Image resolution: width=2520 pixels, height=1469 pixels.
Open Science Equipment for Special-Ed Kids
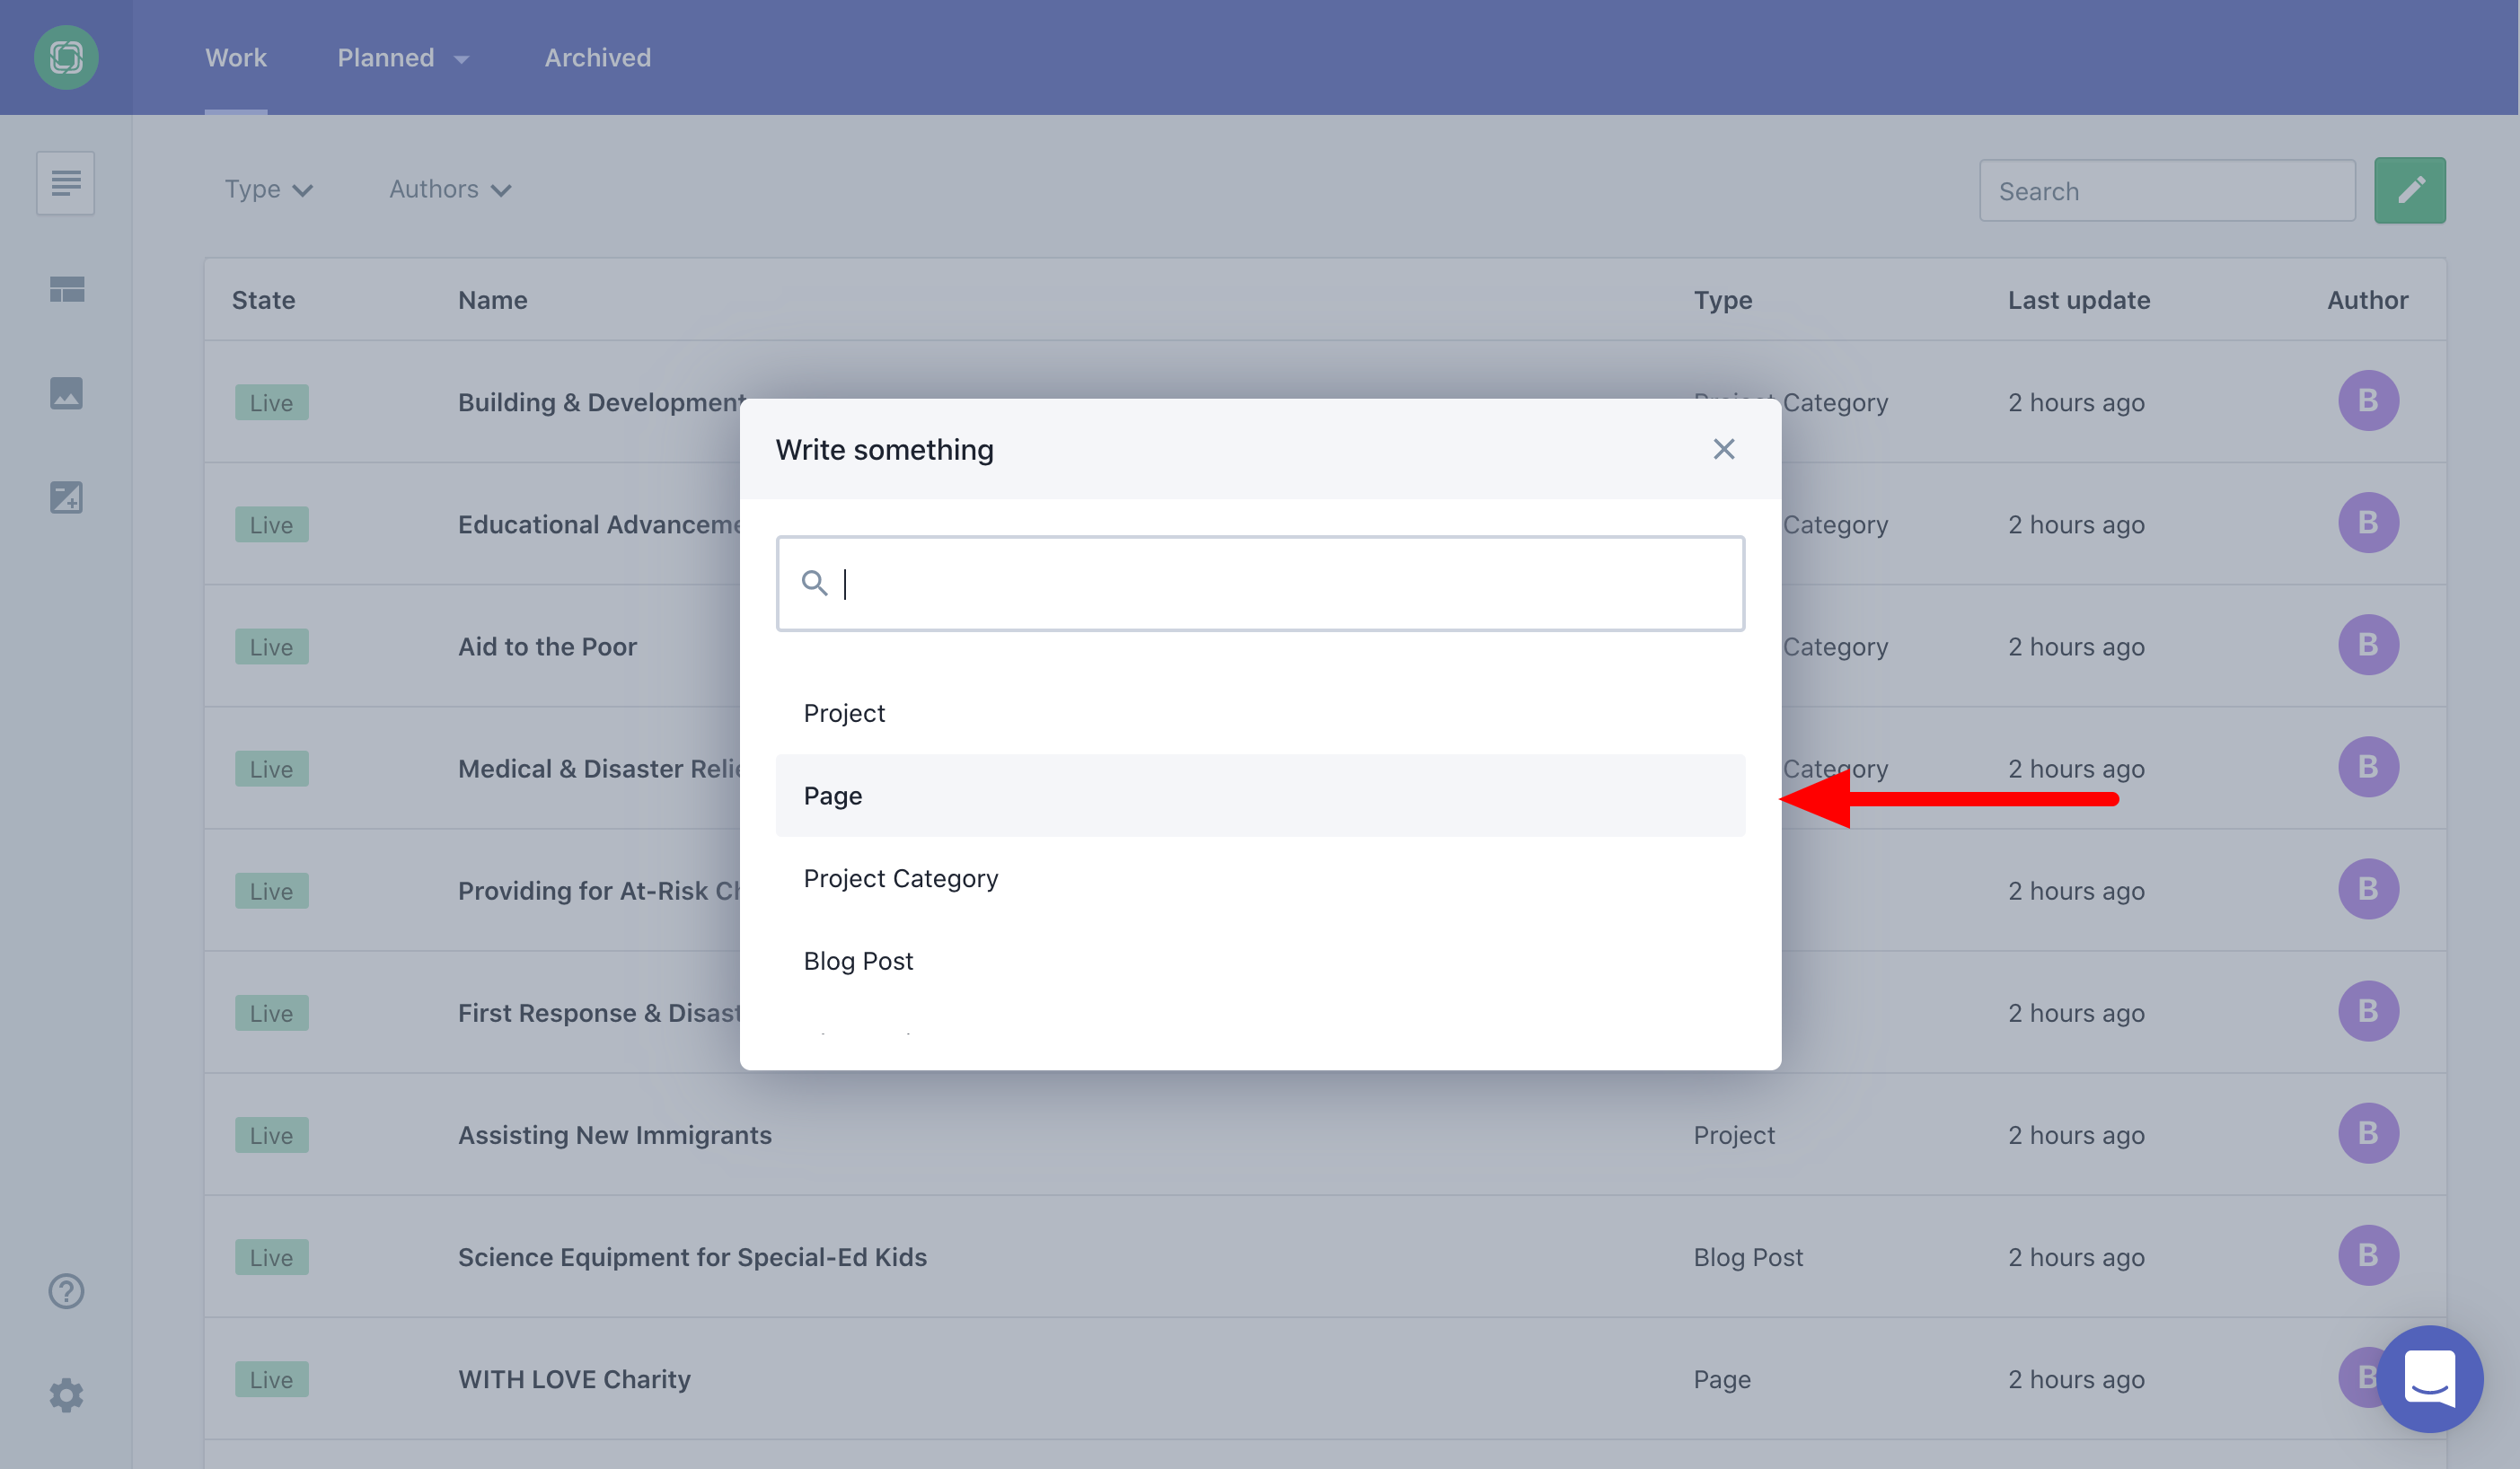pos(692,1257)
